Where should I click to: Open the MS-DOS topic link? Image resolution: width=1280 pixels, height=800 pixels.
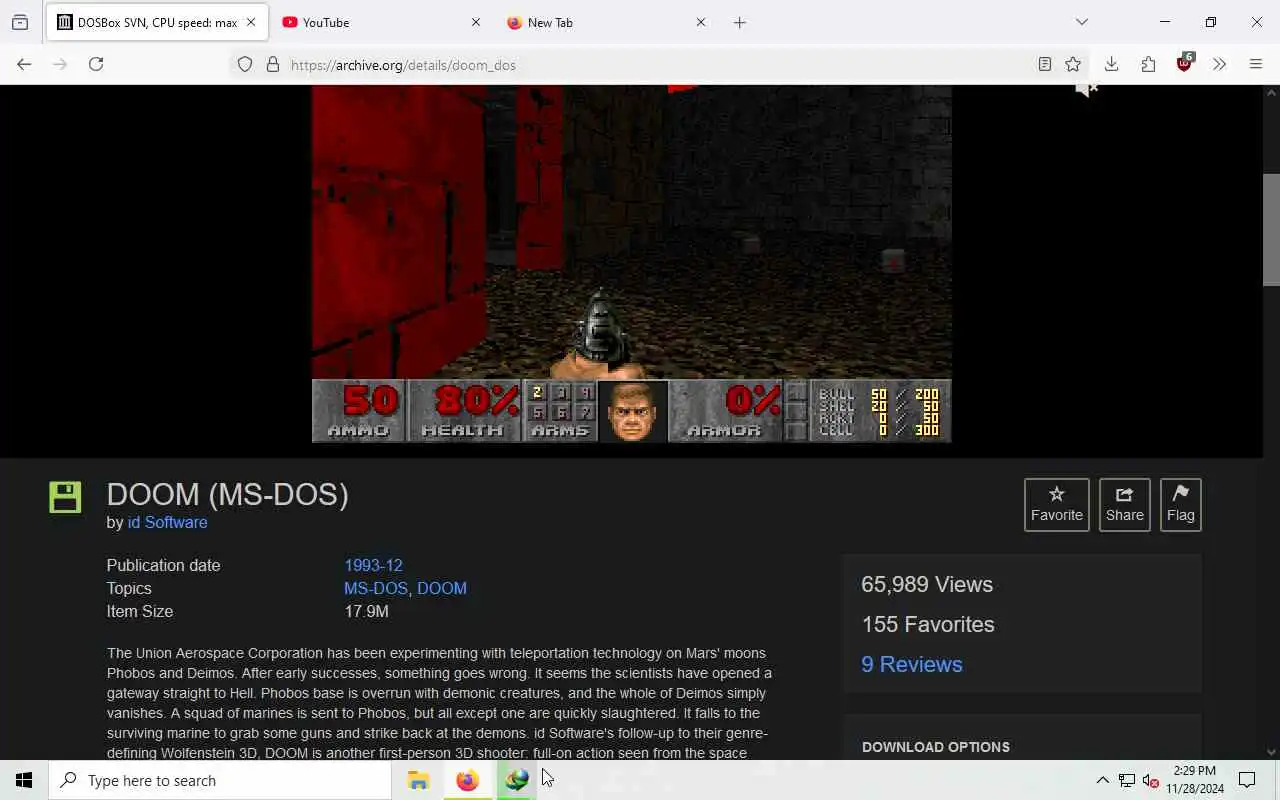[375, 588]
